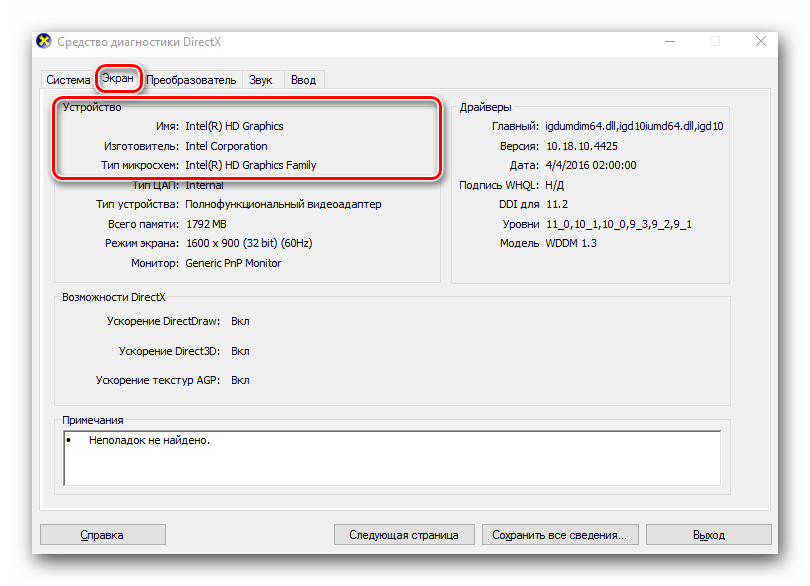The image size is (810, 586).
Task: Click the 'Тип устройства:' field label
Action: click(x=137, y=204)
